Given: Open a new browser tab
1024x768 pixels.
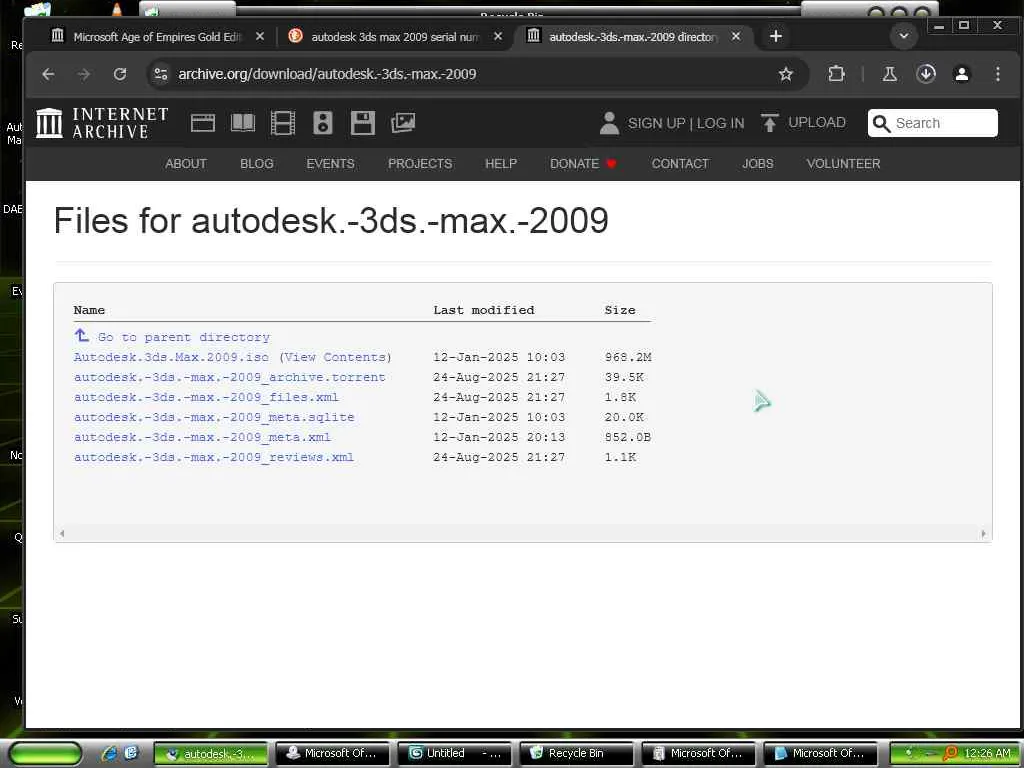Looking at the screenshot, I should coord(776,37).
